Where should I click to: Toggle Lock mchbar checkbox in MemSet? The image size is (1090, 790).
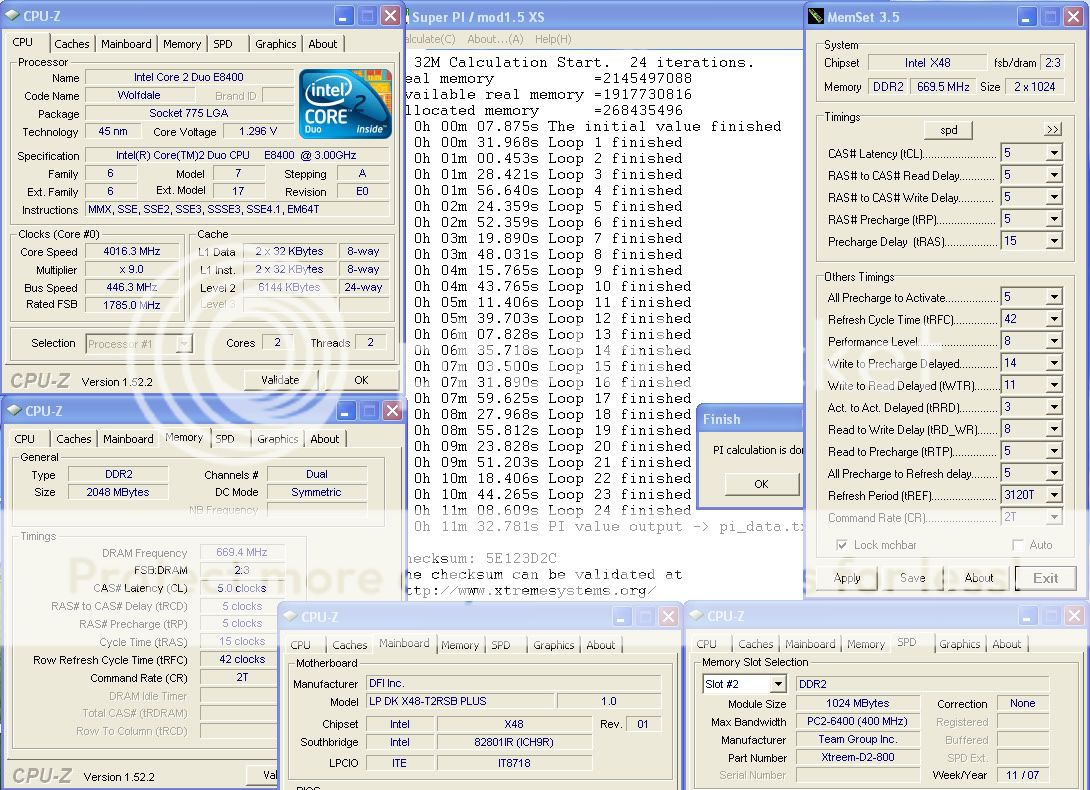click(x=842, y=545)
